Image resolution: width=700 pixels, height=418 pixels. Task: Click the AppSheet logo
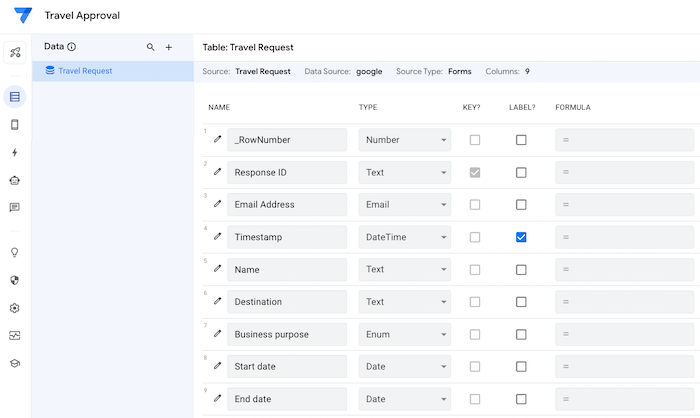(x=22, y=16)
